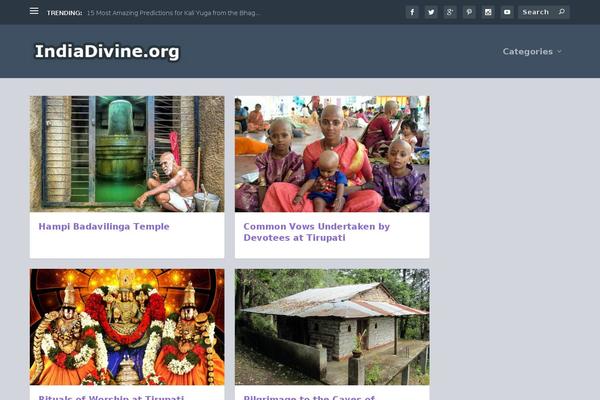The height and width of the screenshot is (400, 600).
Task: Open the Facebook social icon
Action: (412, 12)
